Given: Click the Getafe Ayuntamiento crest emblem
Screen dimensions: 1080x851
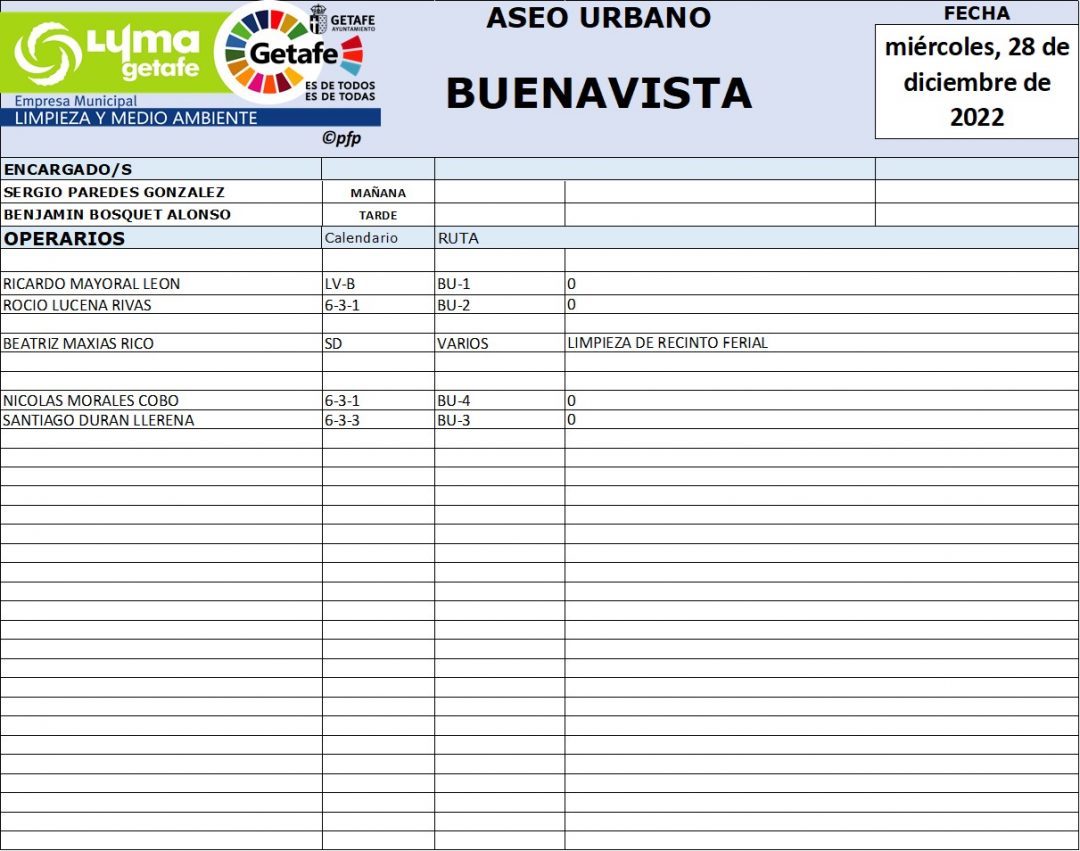Looking at the screenshot, I should click(x=317, y=18).
